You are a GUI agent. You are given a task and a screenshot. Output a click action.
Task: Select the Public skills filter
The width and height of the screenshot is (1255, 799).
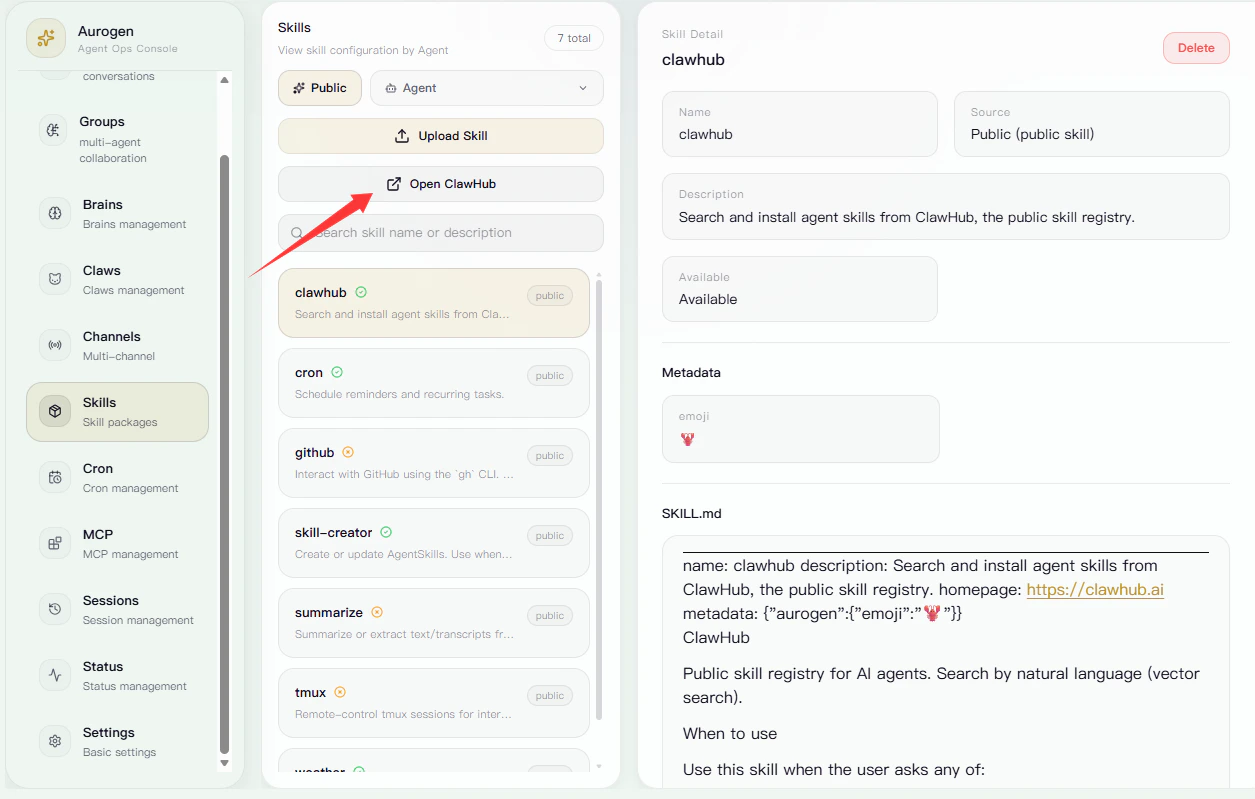tap(320, 88)
